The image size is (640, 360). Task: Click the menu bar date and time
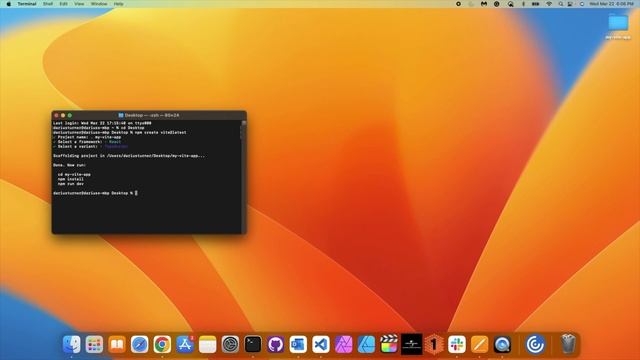coord(611,4)
